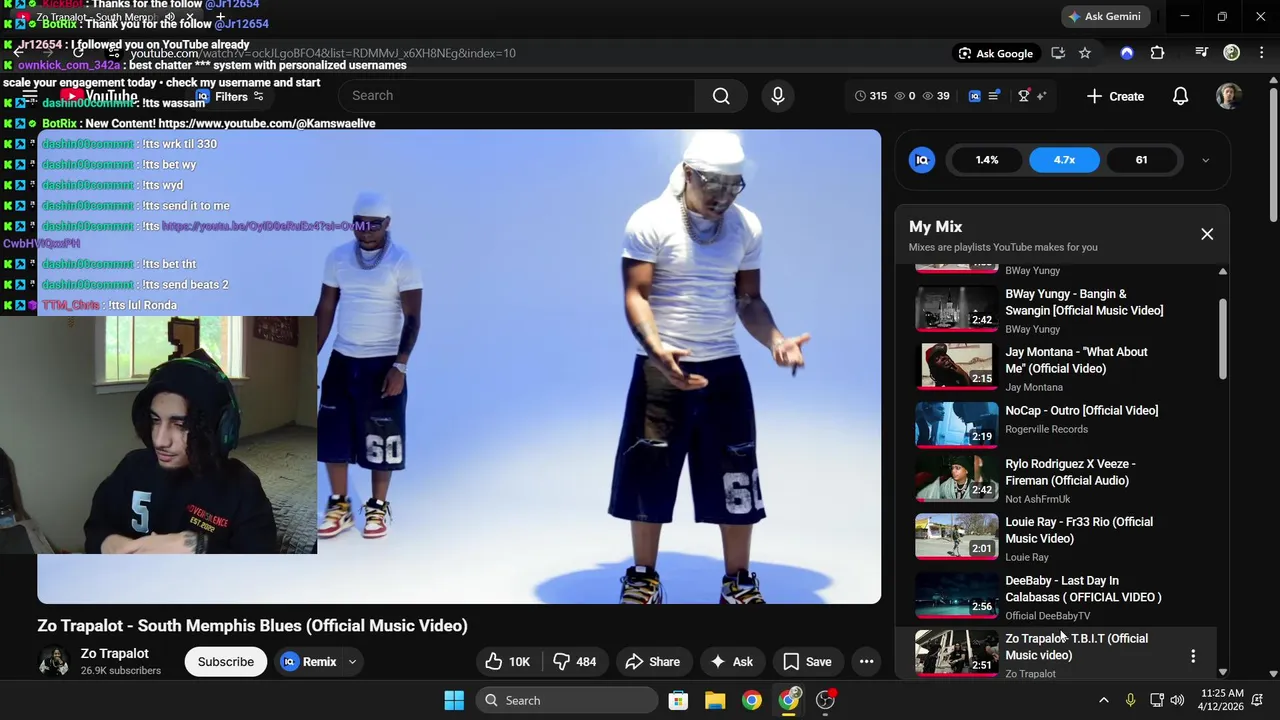This screenshot has width=1280, height=720.
Task: Open more actions ellipsis under the video
Action: [867, 661]
